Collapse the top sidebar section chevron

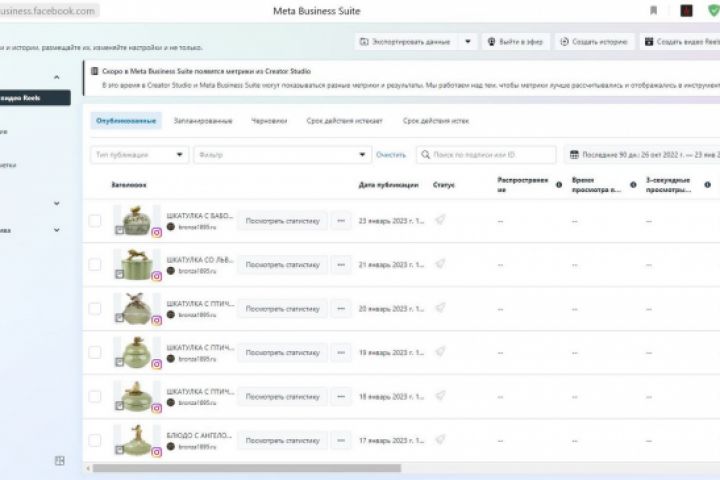[56, 77]
